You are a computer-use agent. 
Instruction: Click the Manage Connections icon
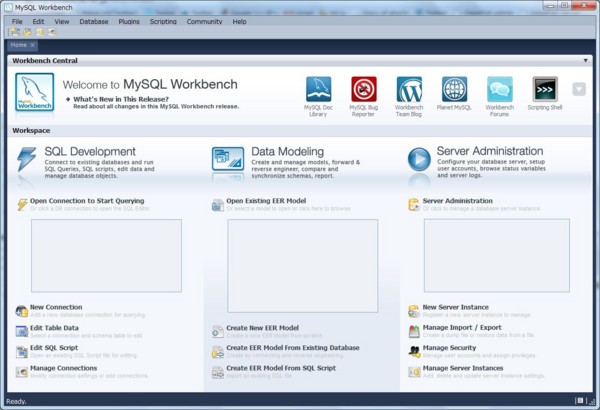click(21, 371)
